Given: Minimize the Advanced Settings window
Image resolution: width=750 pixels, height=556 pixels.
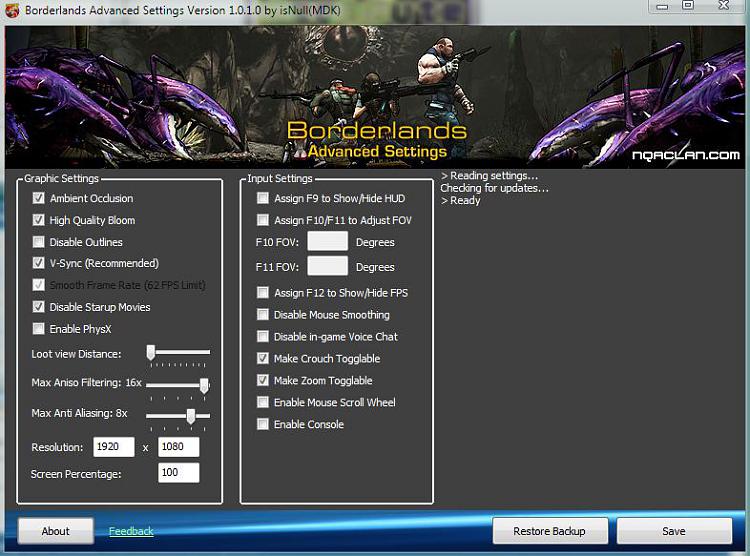Looking at the screenshot, I should pos(662,6).
